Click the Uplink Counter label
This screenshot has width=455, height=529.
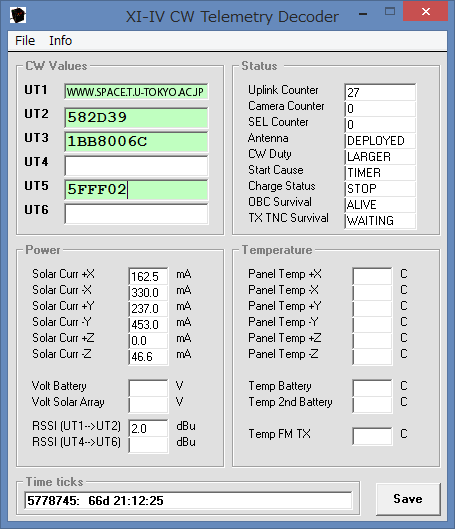pos(283,90)
